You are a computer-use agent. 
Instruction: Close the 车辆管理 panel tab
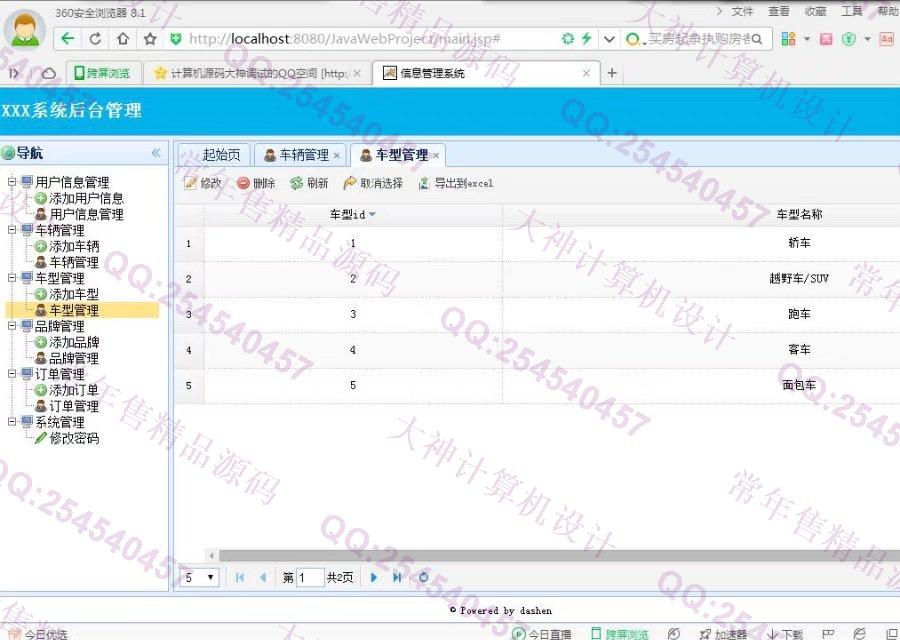pyautogui.click(x=336, y=156)
